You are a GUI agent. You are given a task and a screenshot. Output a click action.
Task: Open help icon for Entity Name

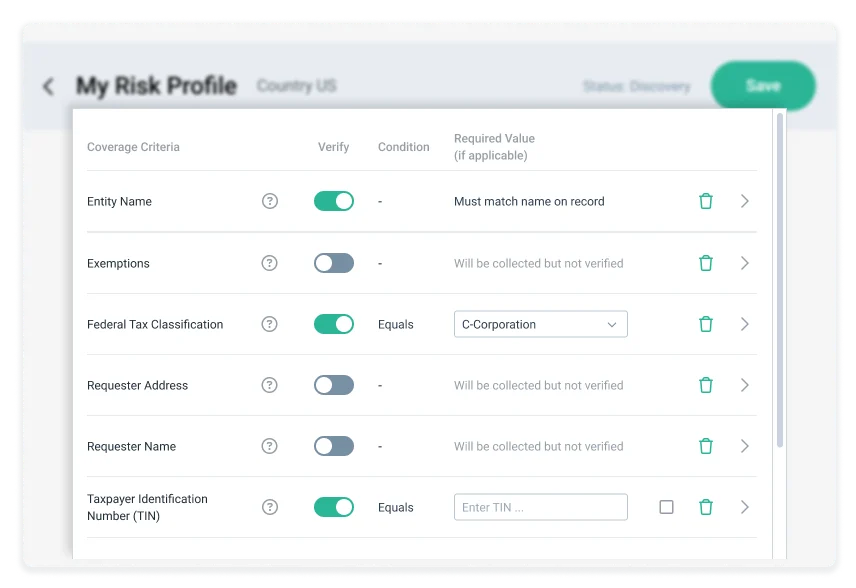coord(270,201)
